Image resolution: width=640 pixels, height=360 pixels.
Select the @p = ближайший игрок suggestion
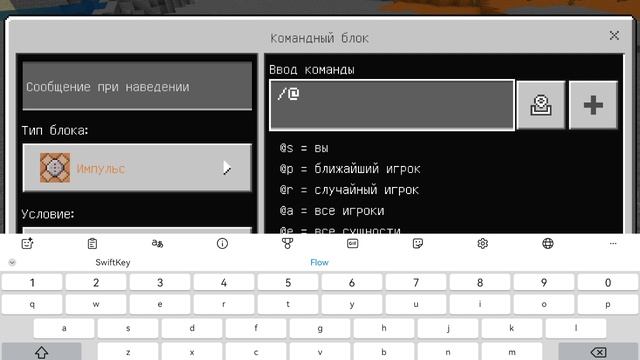click(x=350, y=169)
